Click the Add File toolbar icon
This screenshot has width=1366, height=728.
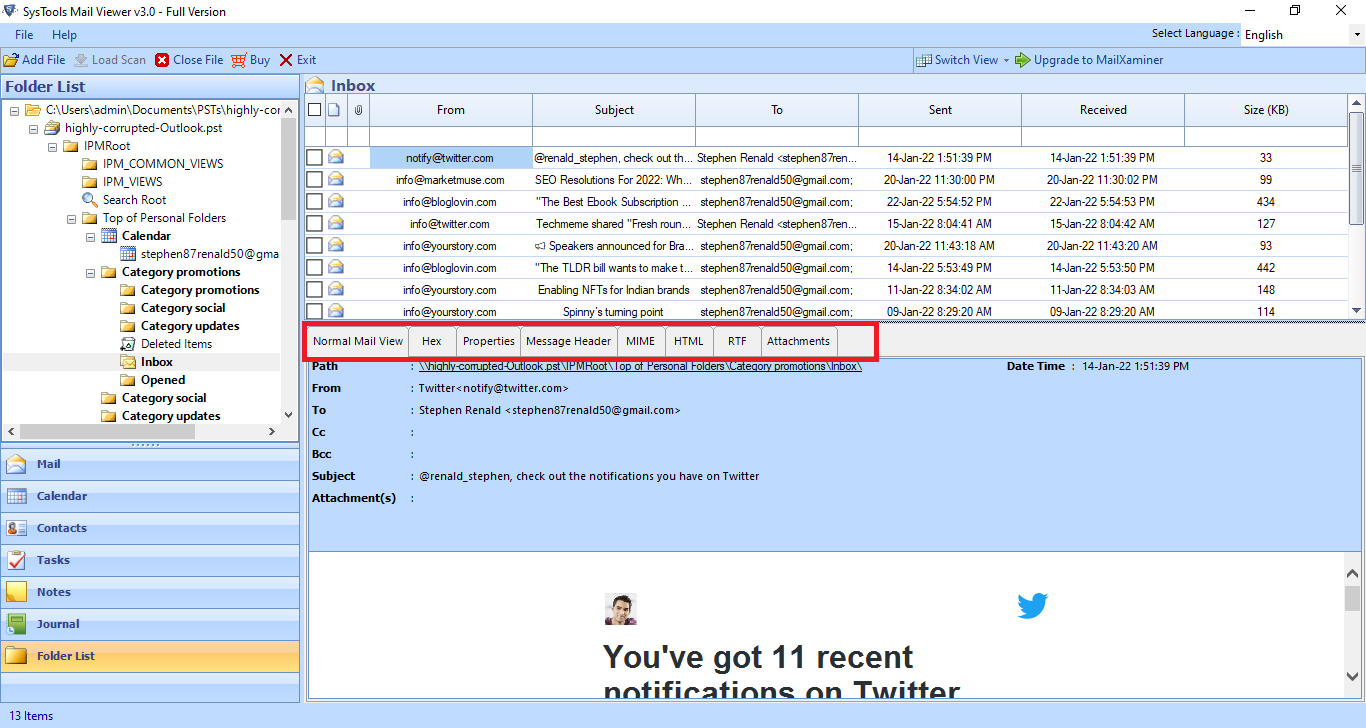click(x=11, y=60)
